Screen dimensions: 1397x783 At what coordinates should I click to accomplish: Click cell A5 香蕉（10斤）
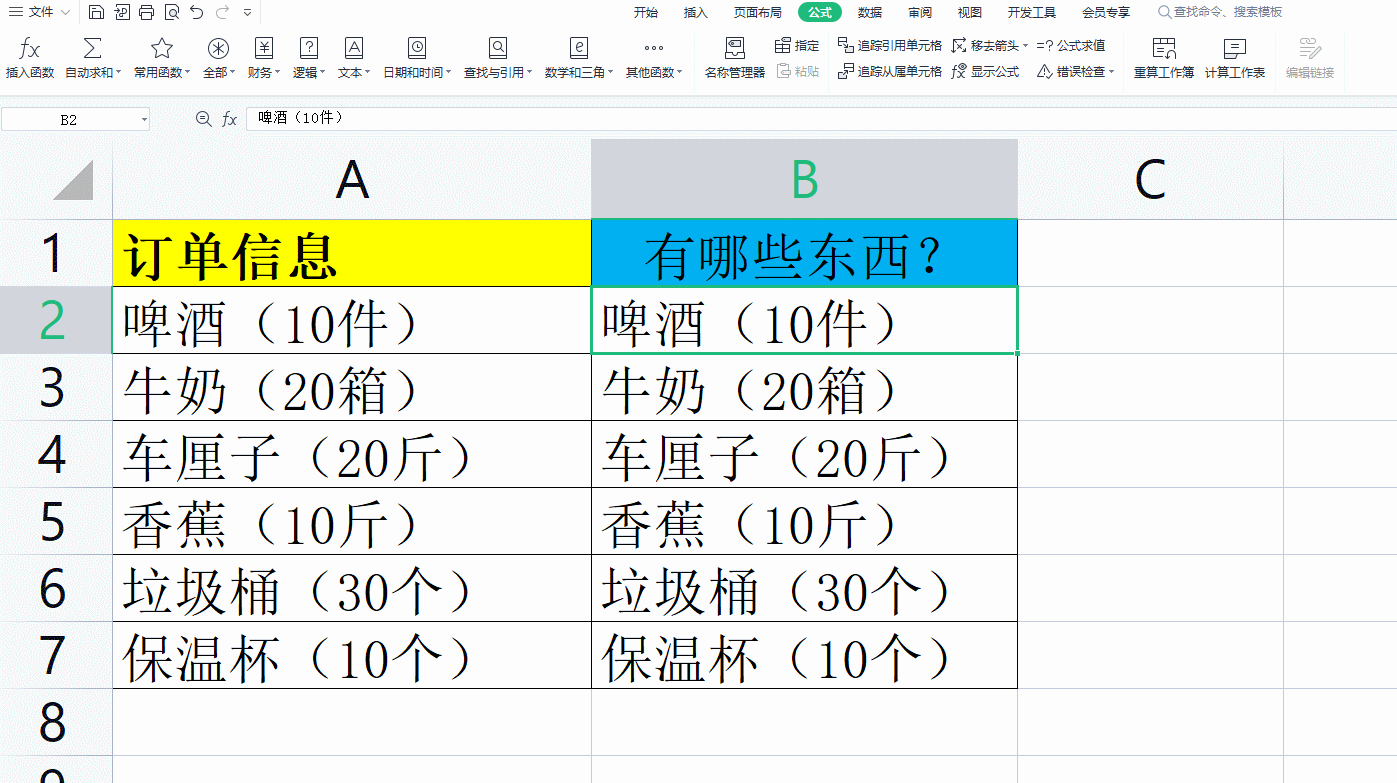352,521
